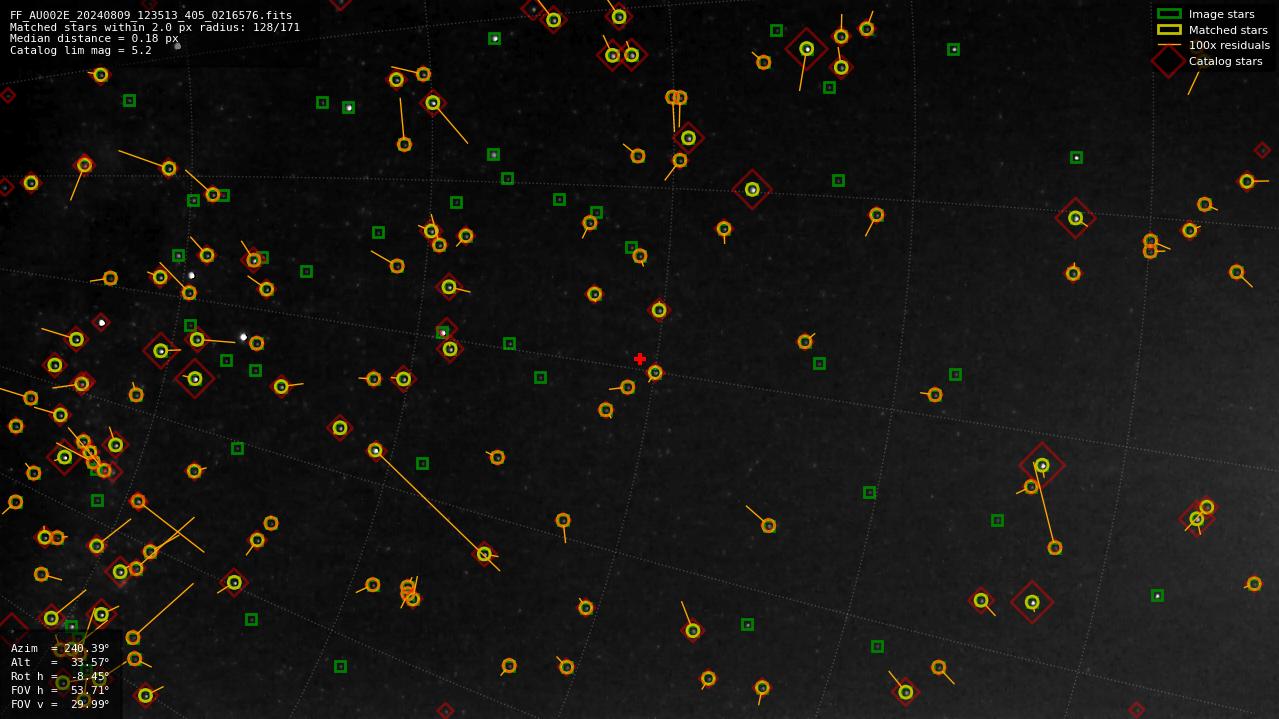
Task: Click the 'Catalog lim mag = 5.2' text
Action: pos(81,51)
